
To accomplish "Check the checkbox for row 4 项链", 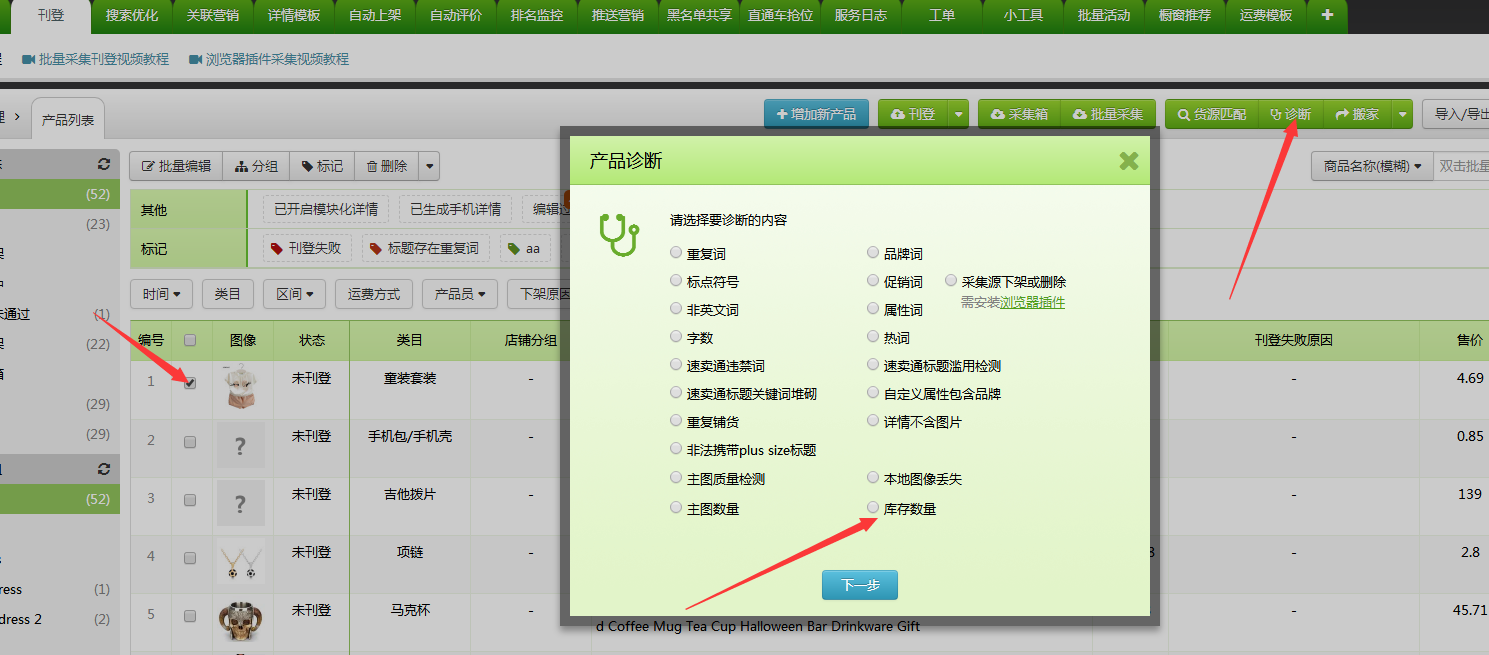I will click(190, 558).
